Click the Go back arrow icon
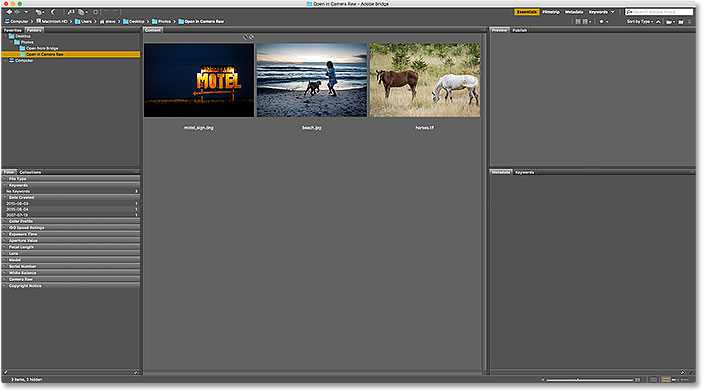The image size is (704, 392). [9, 12]
